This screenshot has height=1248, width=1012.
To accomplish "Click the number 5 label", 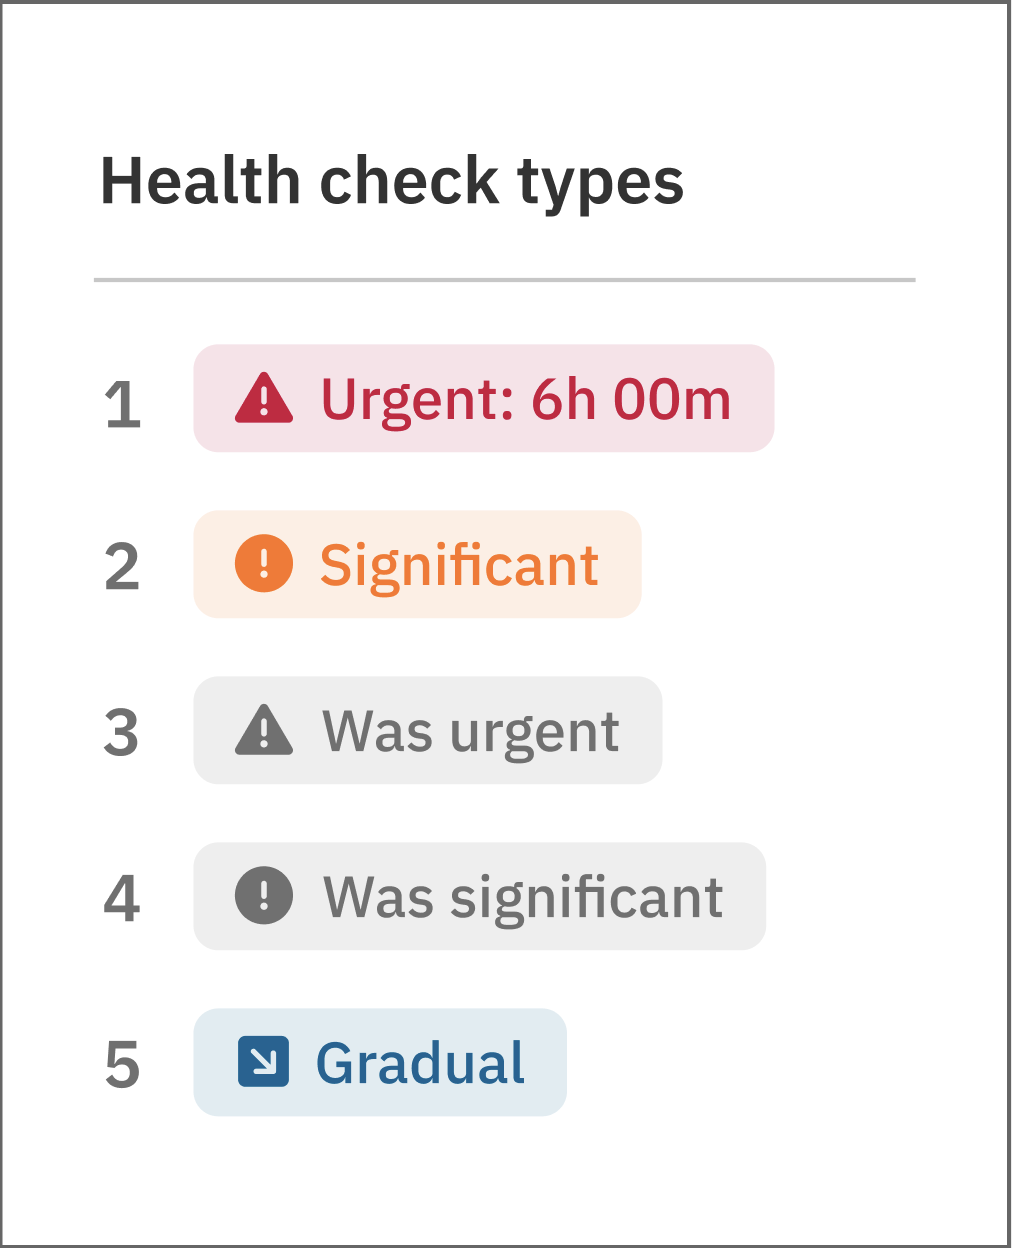I will point(122,1064).
